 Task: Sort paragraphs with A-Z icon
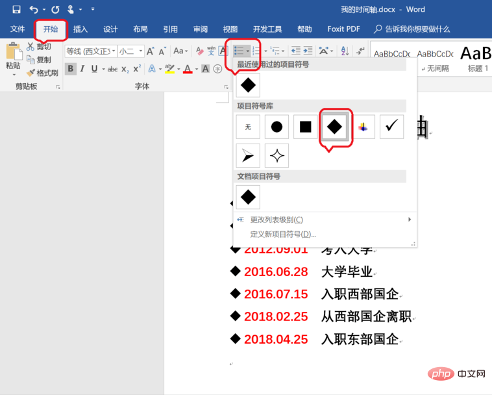[x=345, y=51]
